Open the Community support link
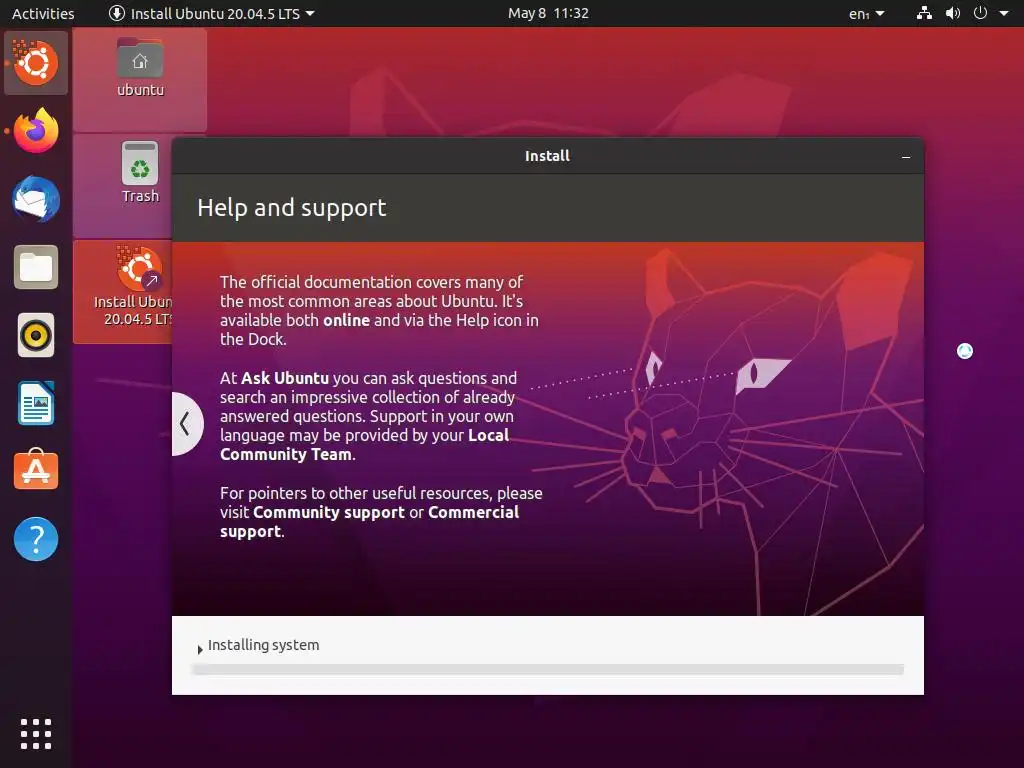1024x768 pixels. [x=328, y=512]
